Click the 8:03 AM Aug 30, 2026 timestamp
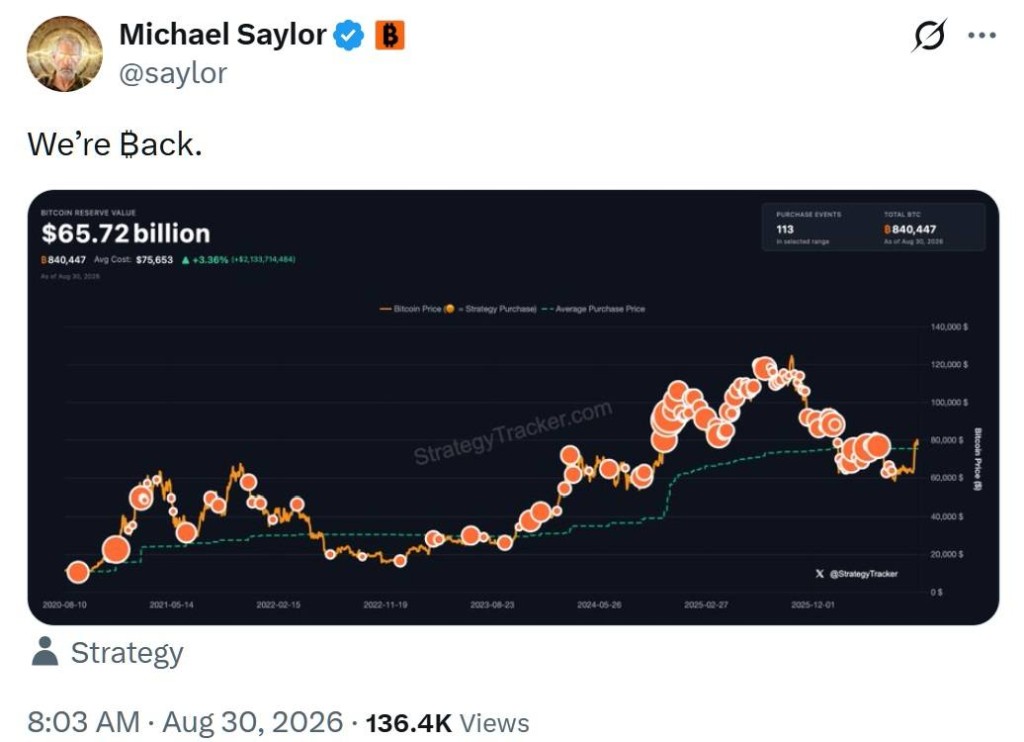1024x742 pixels. click(185, 722)
